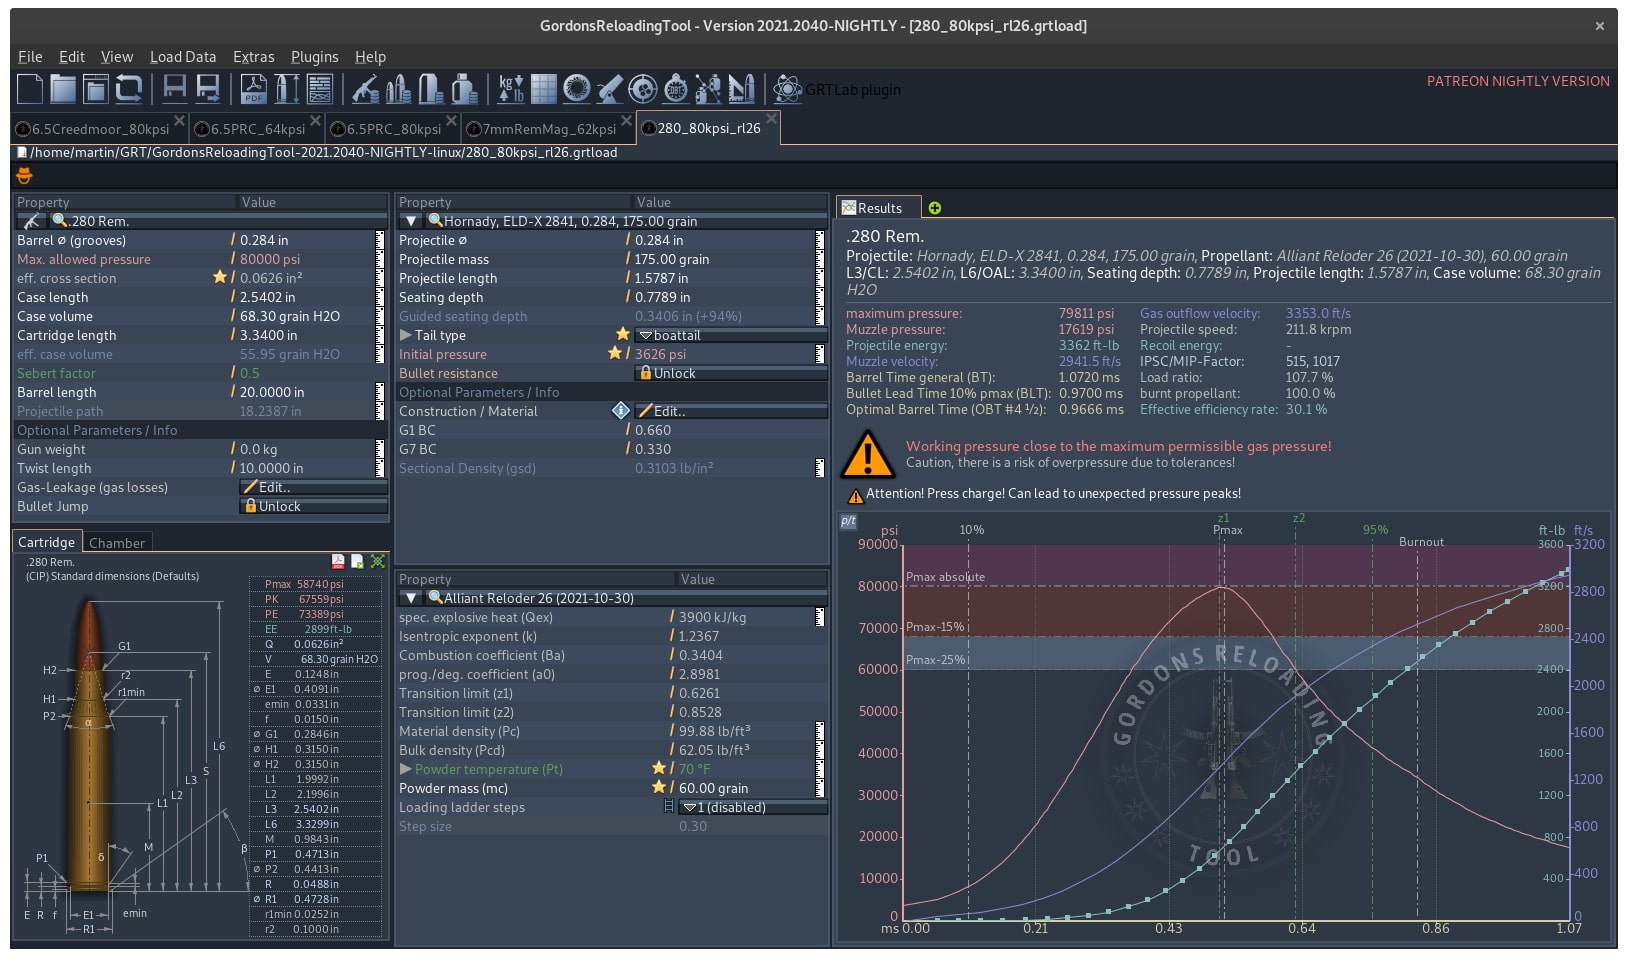
Task: Click the Barrel length value 20.0000 in
Action: [x=272, y=392]
